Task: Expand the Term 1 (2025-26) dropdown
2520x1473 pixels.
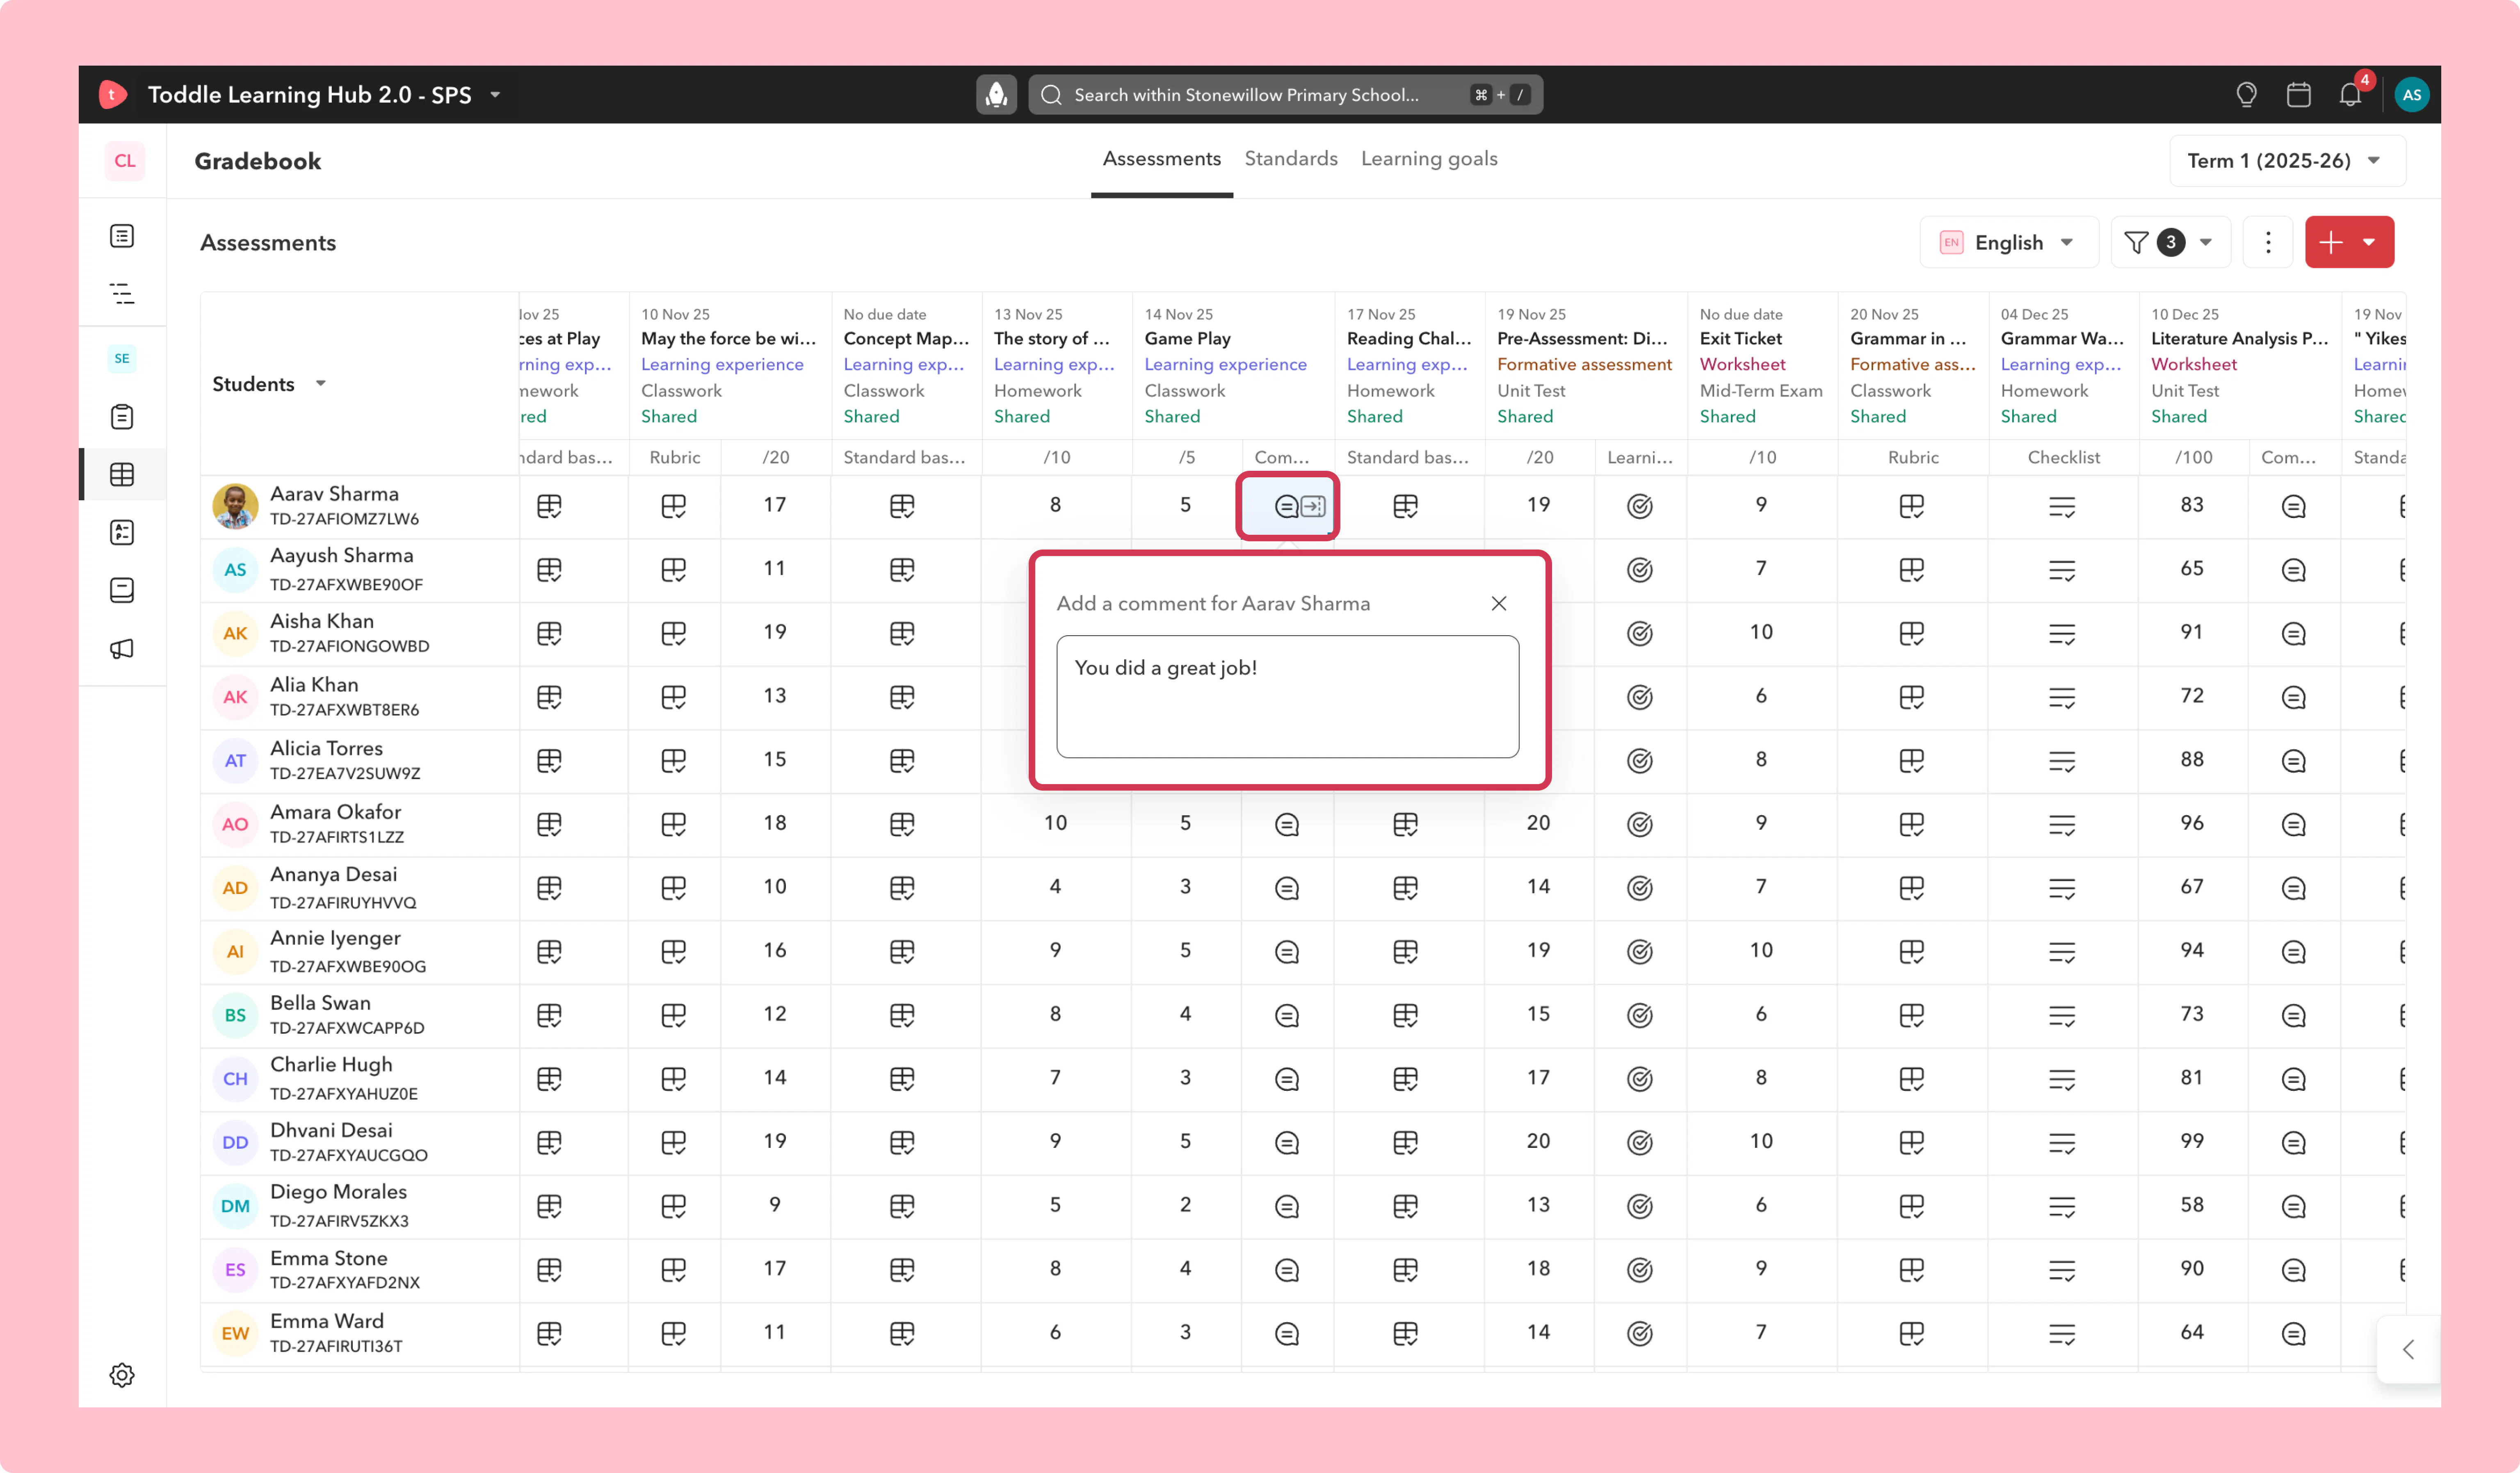Action: click(x=2287, y=161)
